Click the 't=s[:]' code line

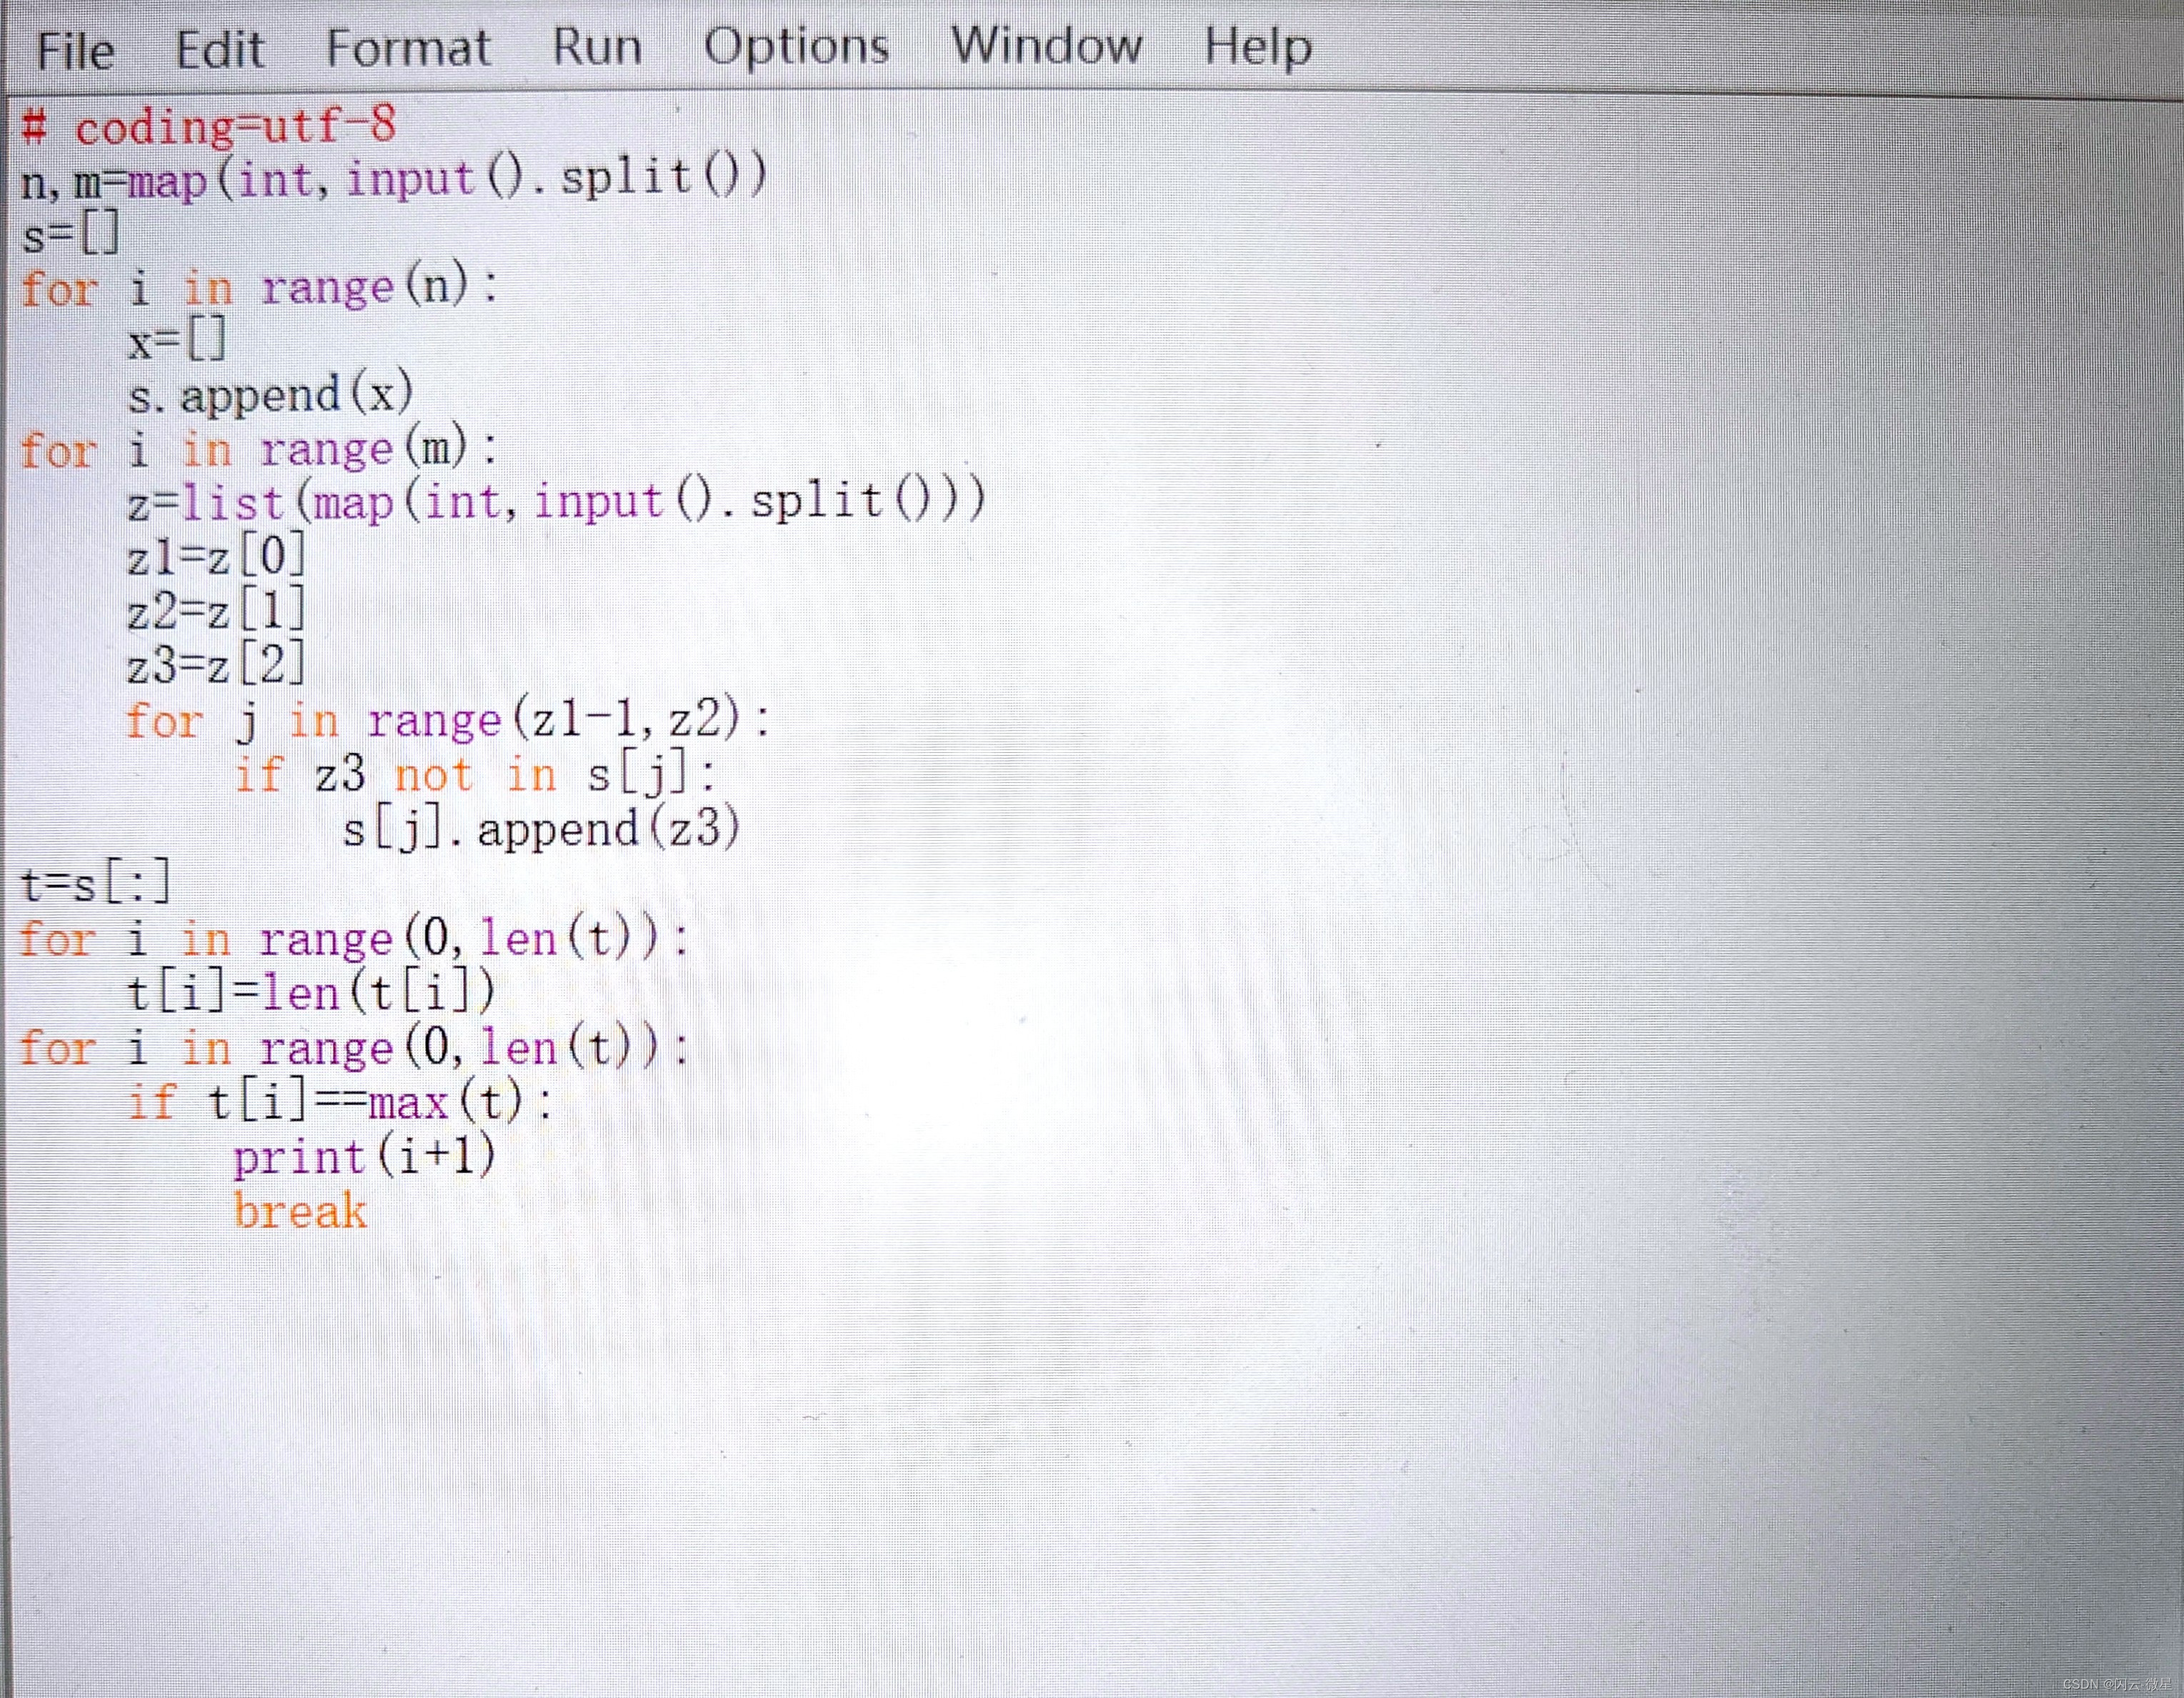[96, 883]
